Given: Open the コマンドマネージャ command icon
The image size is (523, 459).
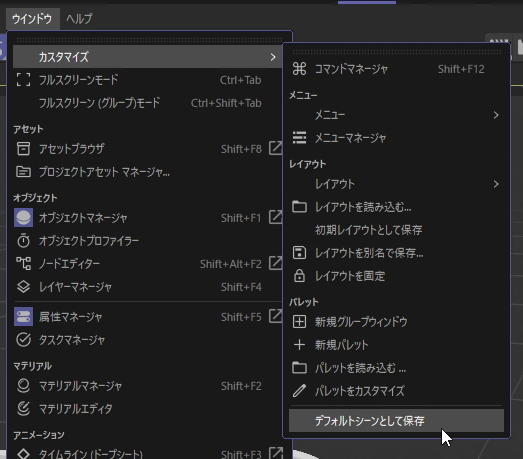Looking at the screenshot, I should click(299, 69).
